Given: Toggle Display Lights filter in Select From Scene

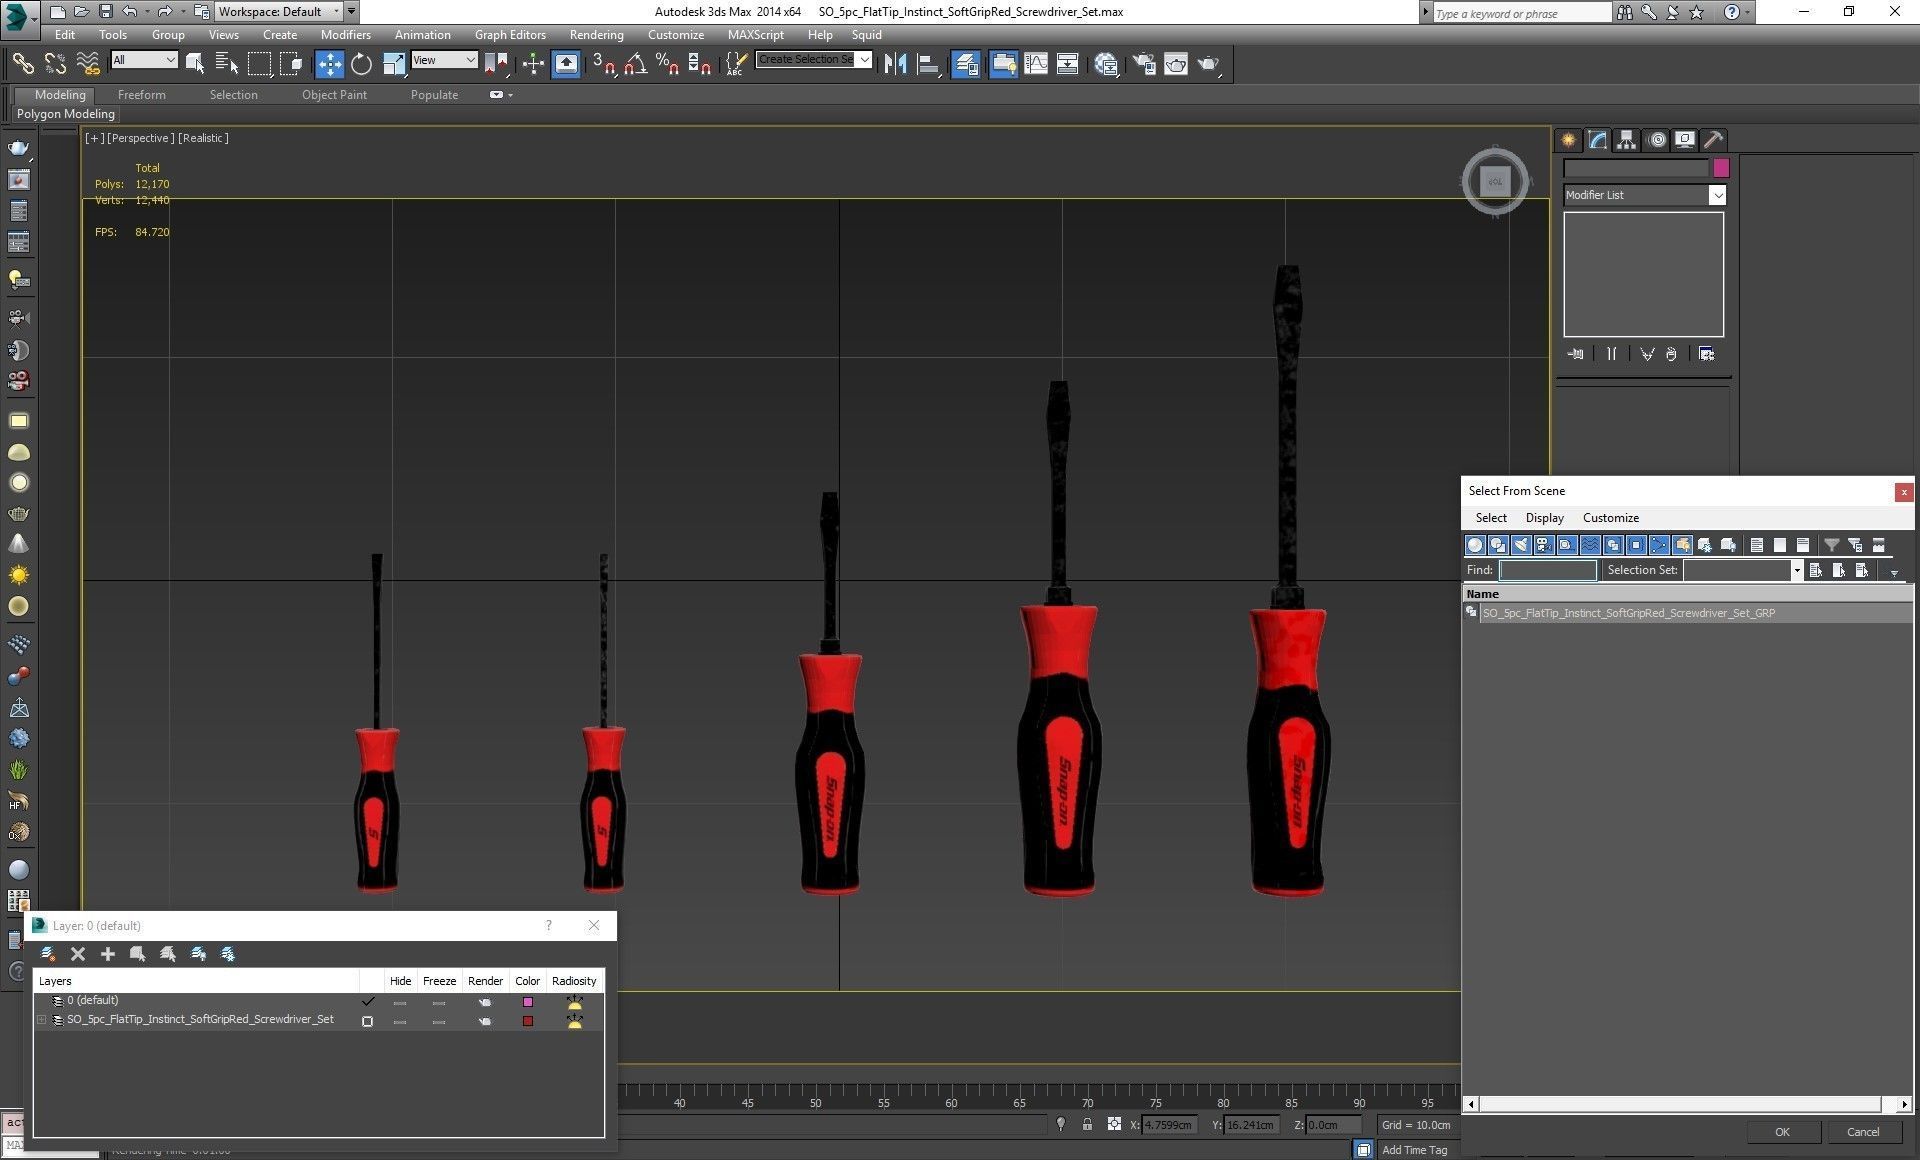Looking at the screenshot, I should pyautogui.click(x=1520, y=545).
